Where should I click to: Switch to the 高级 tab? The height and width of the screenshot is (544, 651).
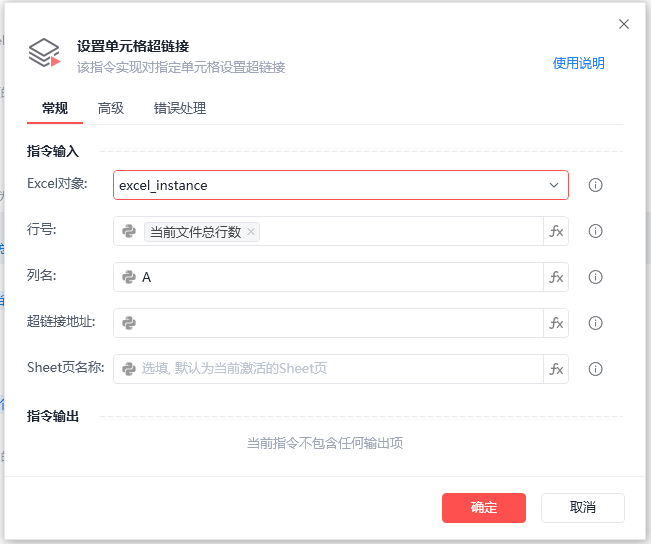(111, 108)
